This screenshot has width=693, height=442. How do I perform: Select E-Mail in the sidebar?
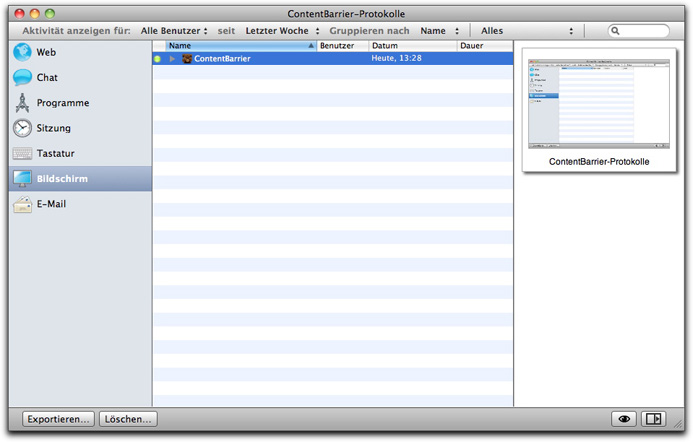pyautogui.click(x=80, y=204)
